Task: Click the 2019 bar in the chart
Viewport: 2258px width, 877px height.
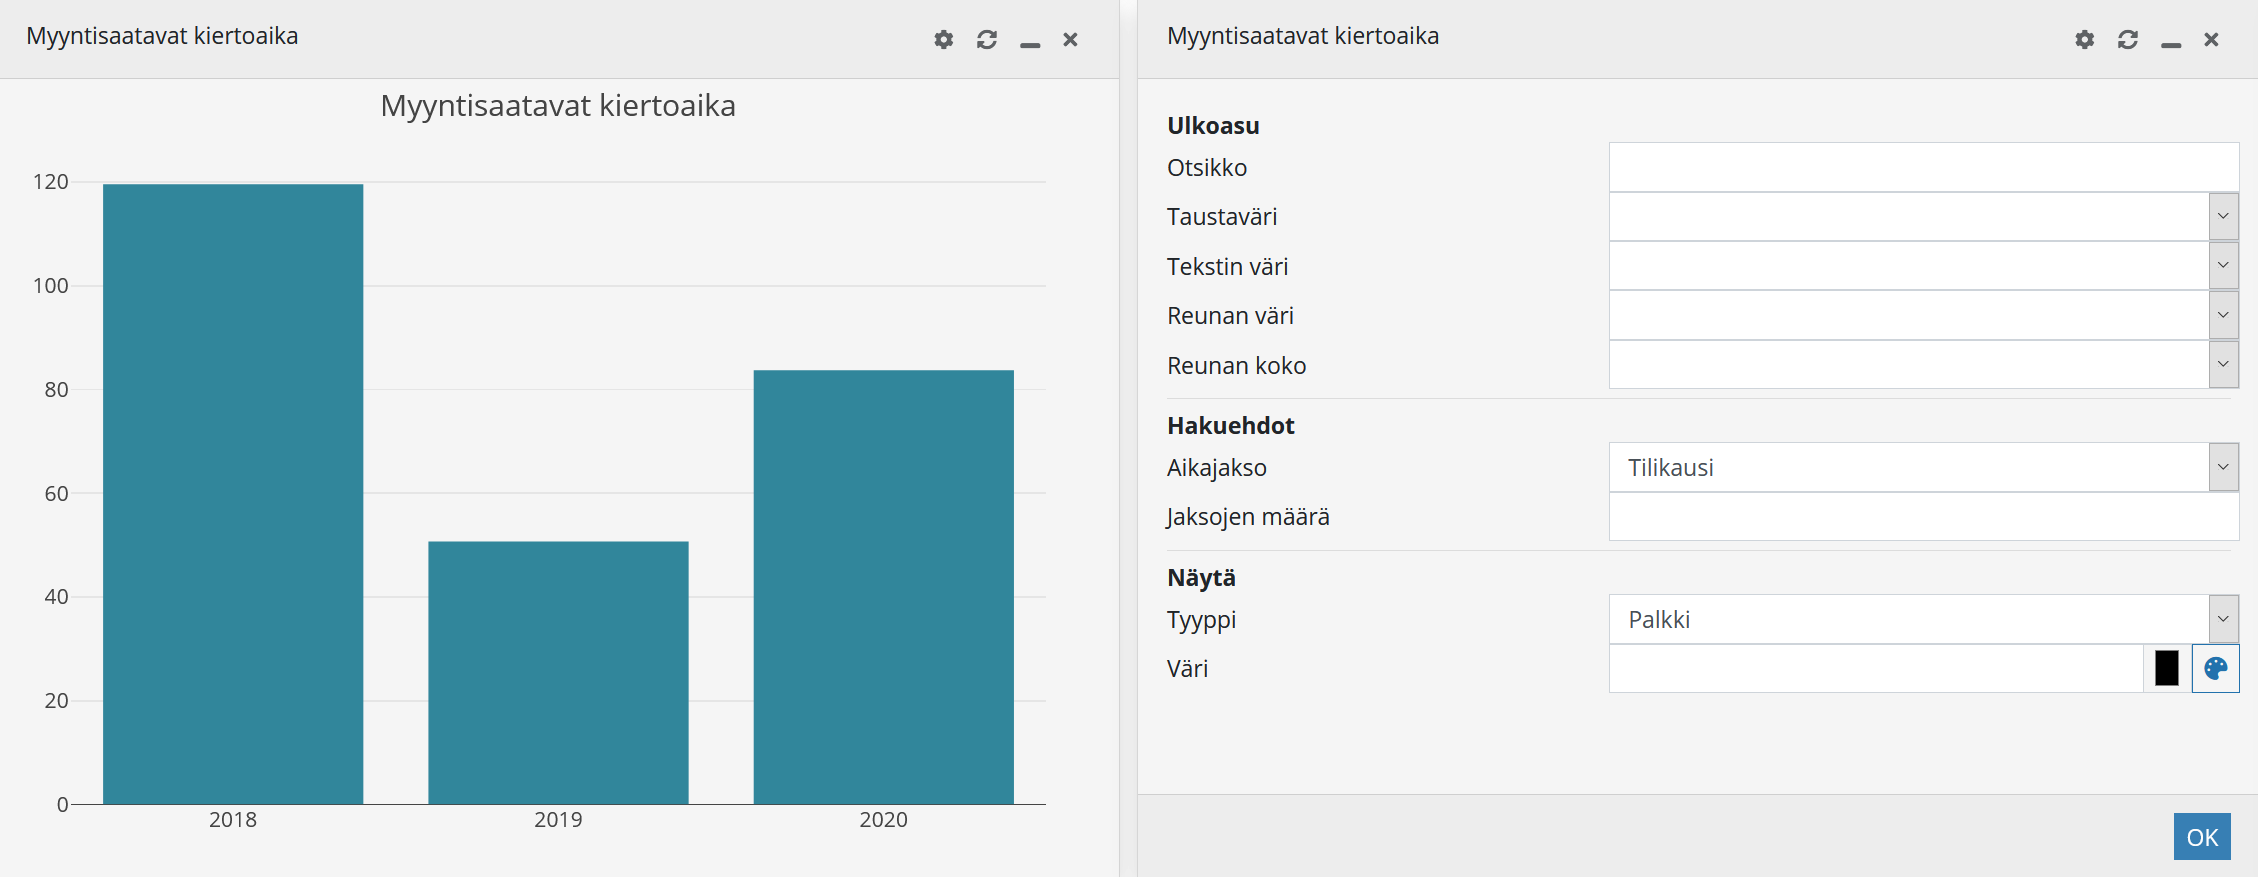Action: point(558,672)
